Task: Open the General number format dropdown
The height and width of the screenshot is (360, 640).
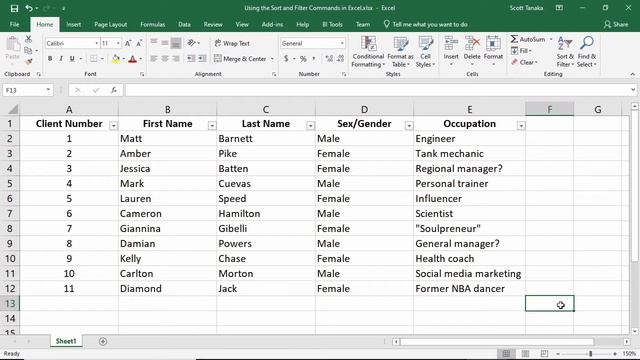Action: point(342,43)
